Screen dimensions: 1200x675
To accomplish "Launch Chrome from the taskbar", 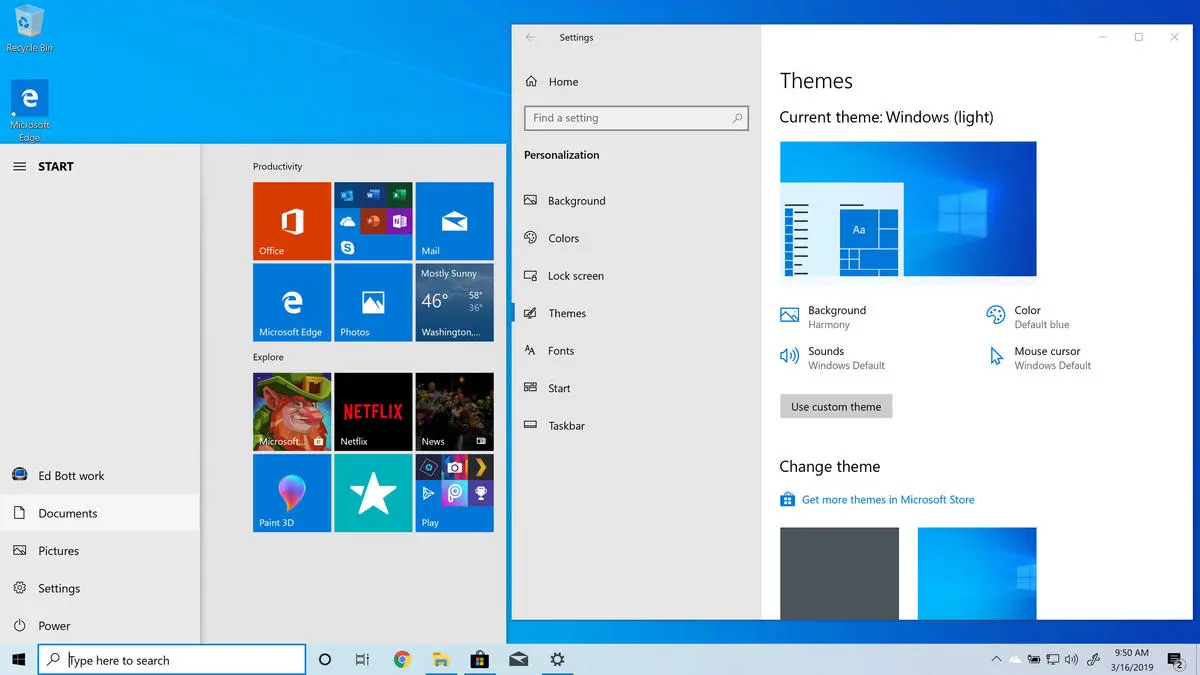I will (x=402, y=659).
